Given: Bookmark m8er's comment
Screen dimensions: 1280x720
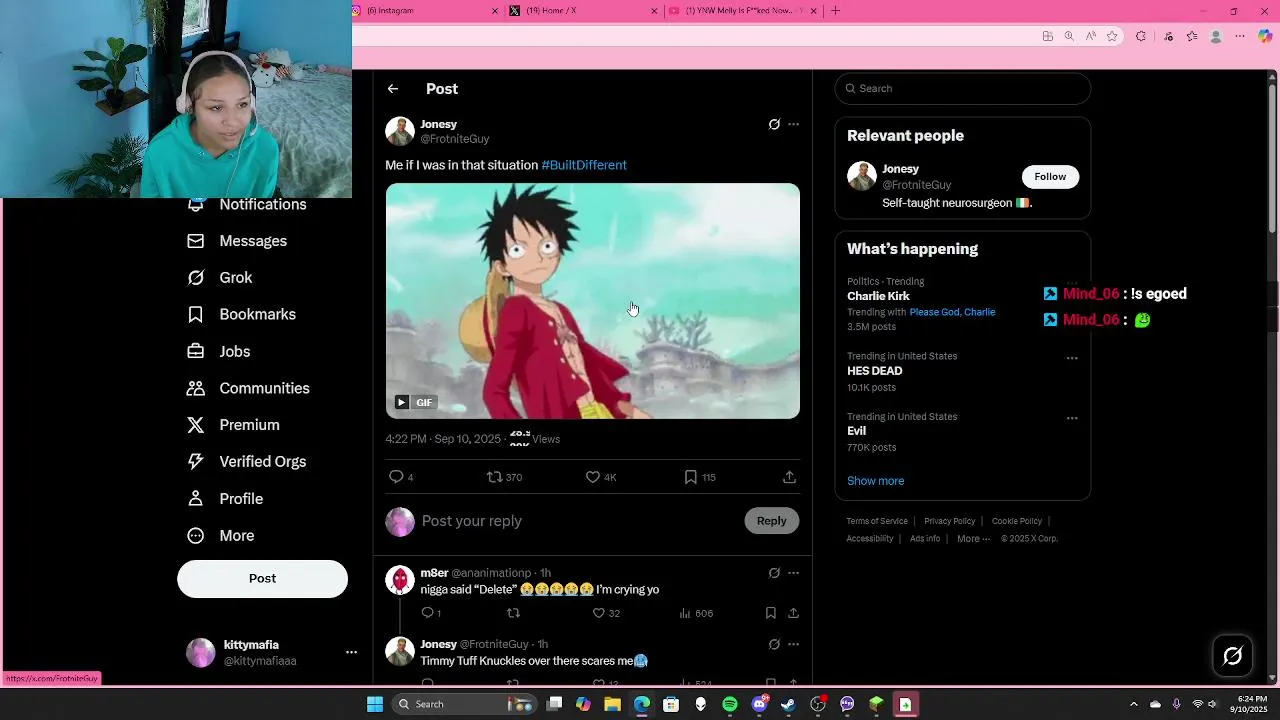Looking at the screenshot, I should (x=770, y=613).
